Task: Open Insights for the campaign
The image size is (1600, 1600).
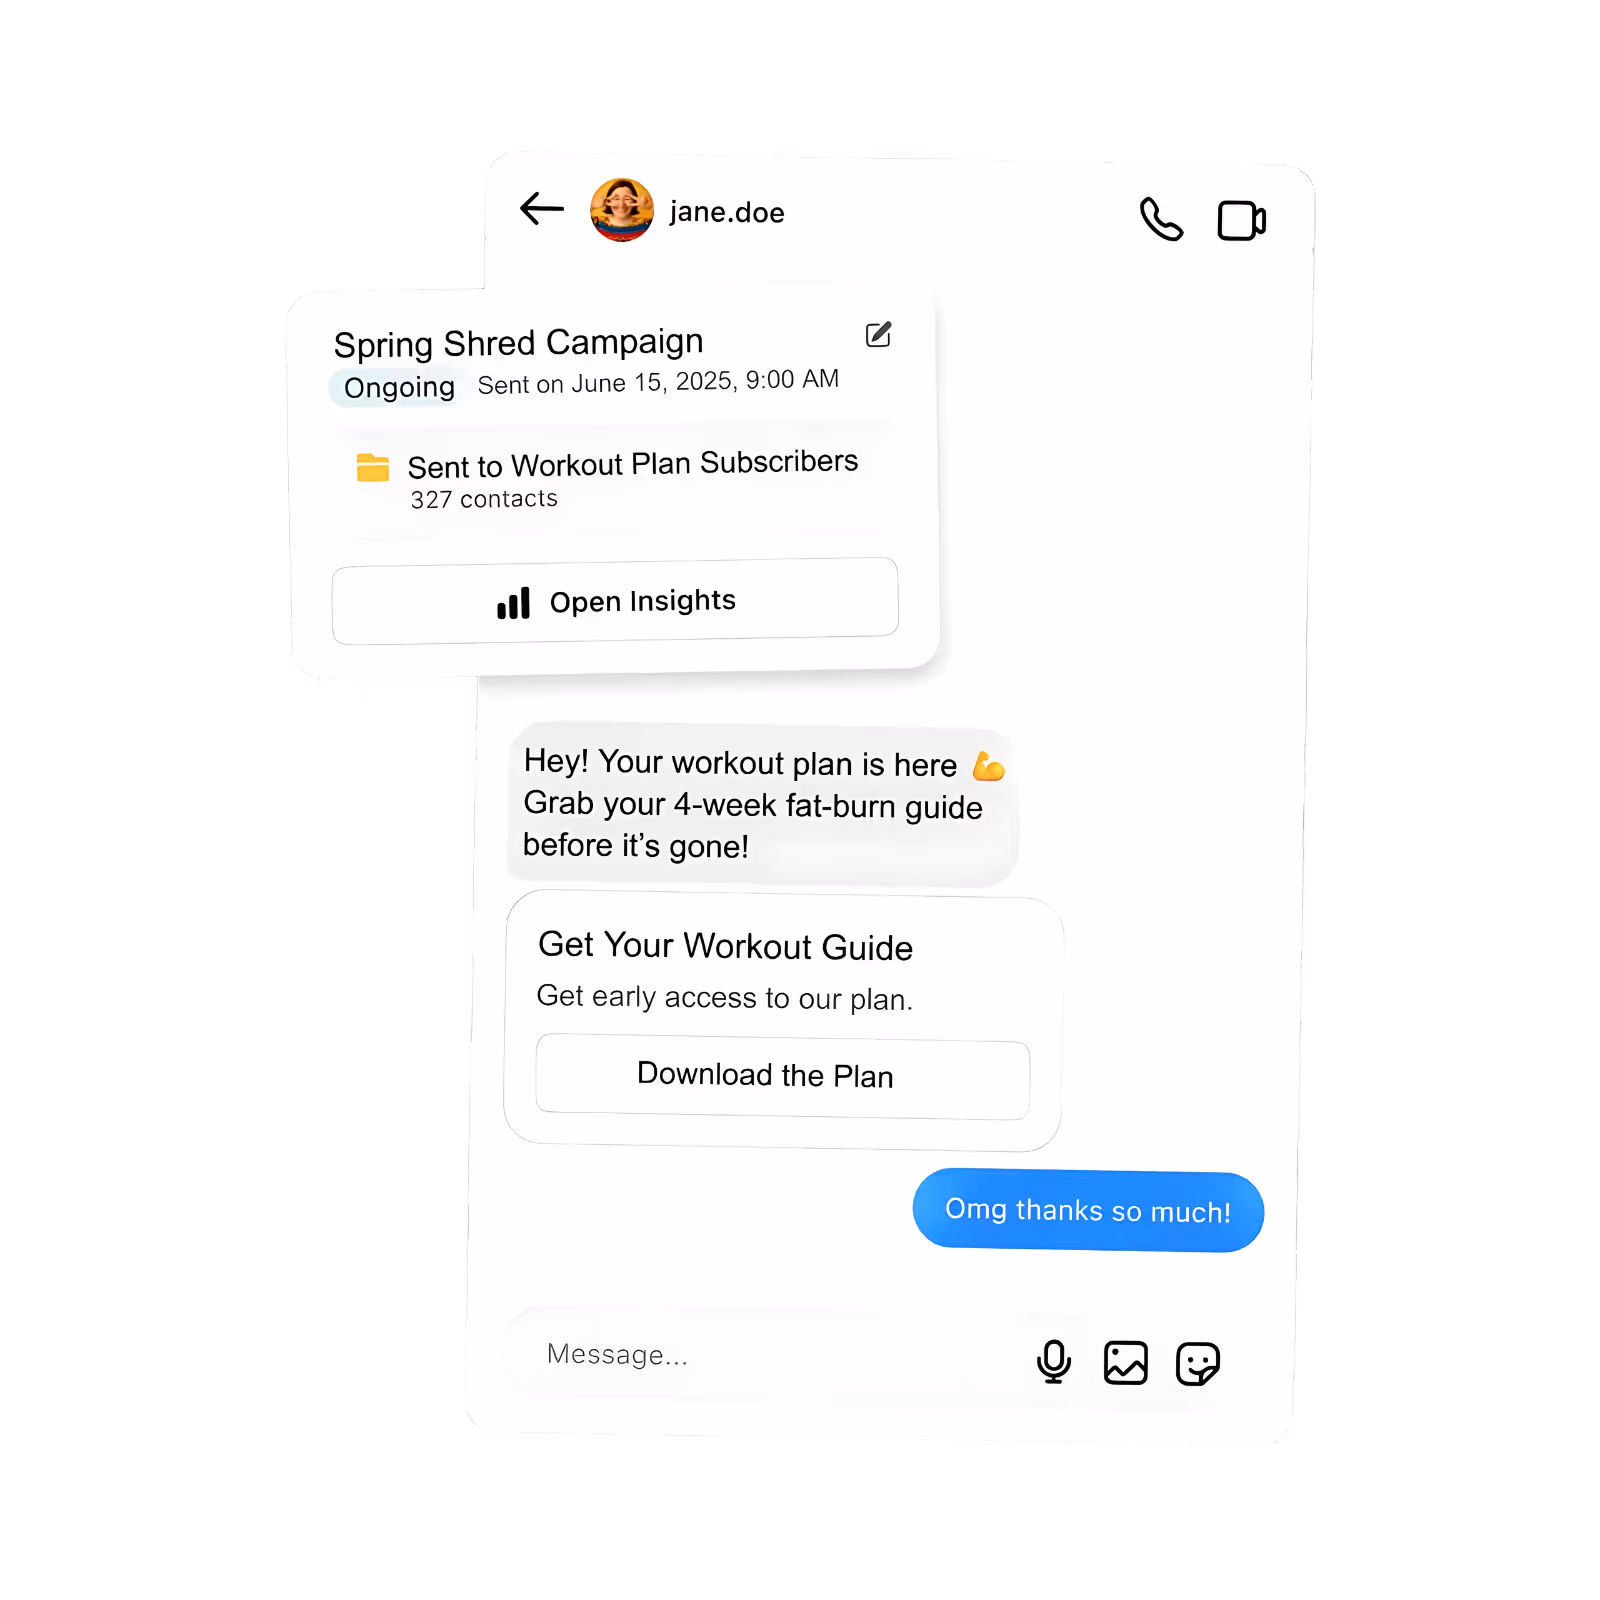Action: tap(615, 601)
